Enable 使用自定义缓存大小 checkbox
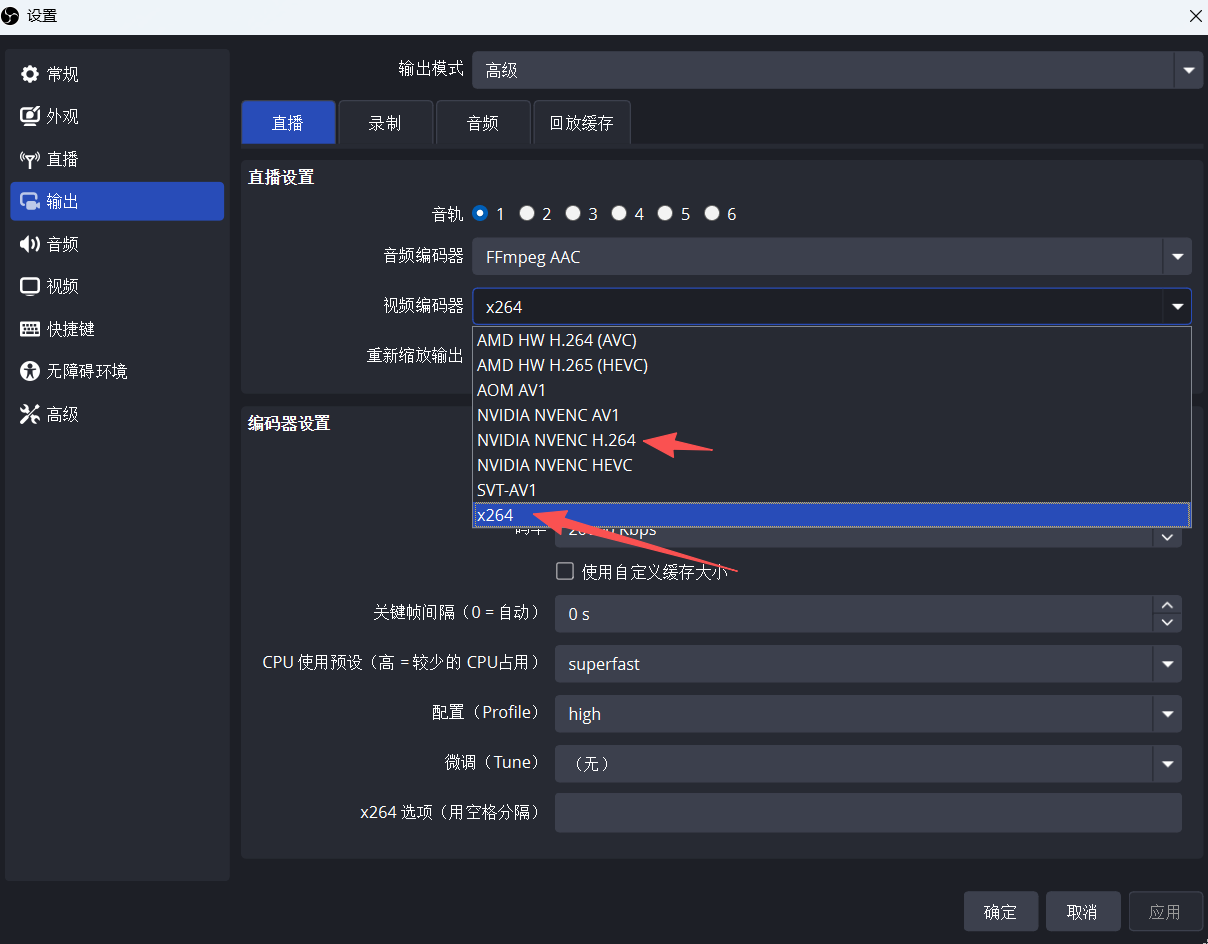Image resolution: width=1208 pixels, height=944 pixels. pos(565,572)
